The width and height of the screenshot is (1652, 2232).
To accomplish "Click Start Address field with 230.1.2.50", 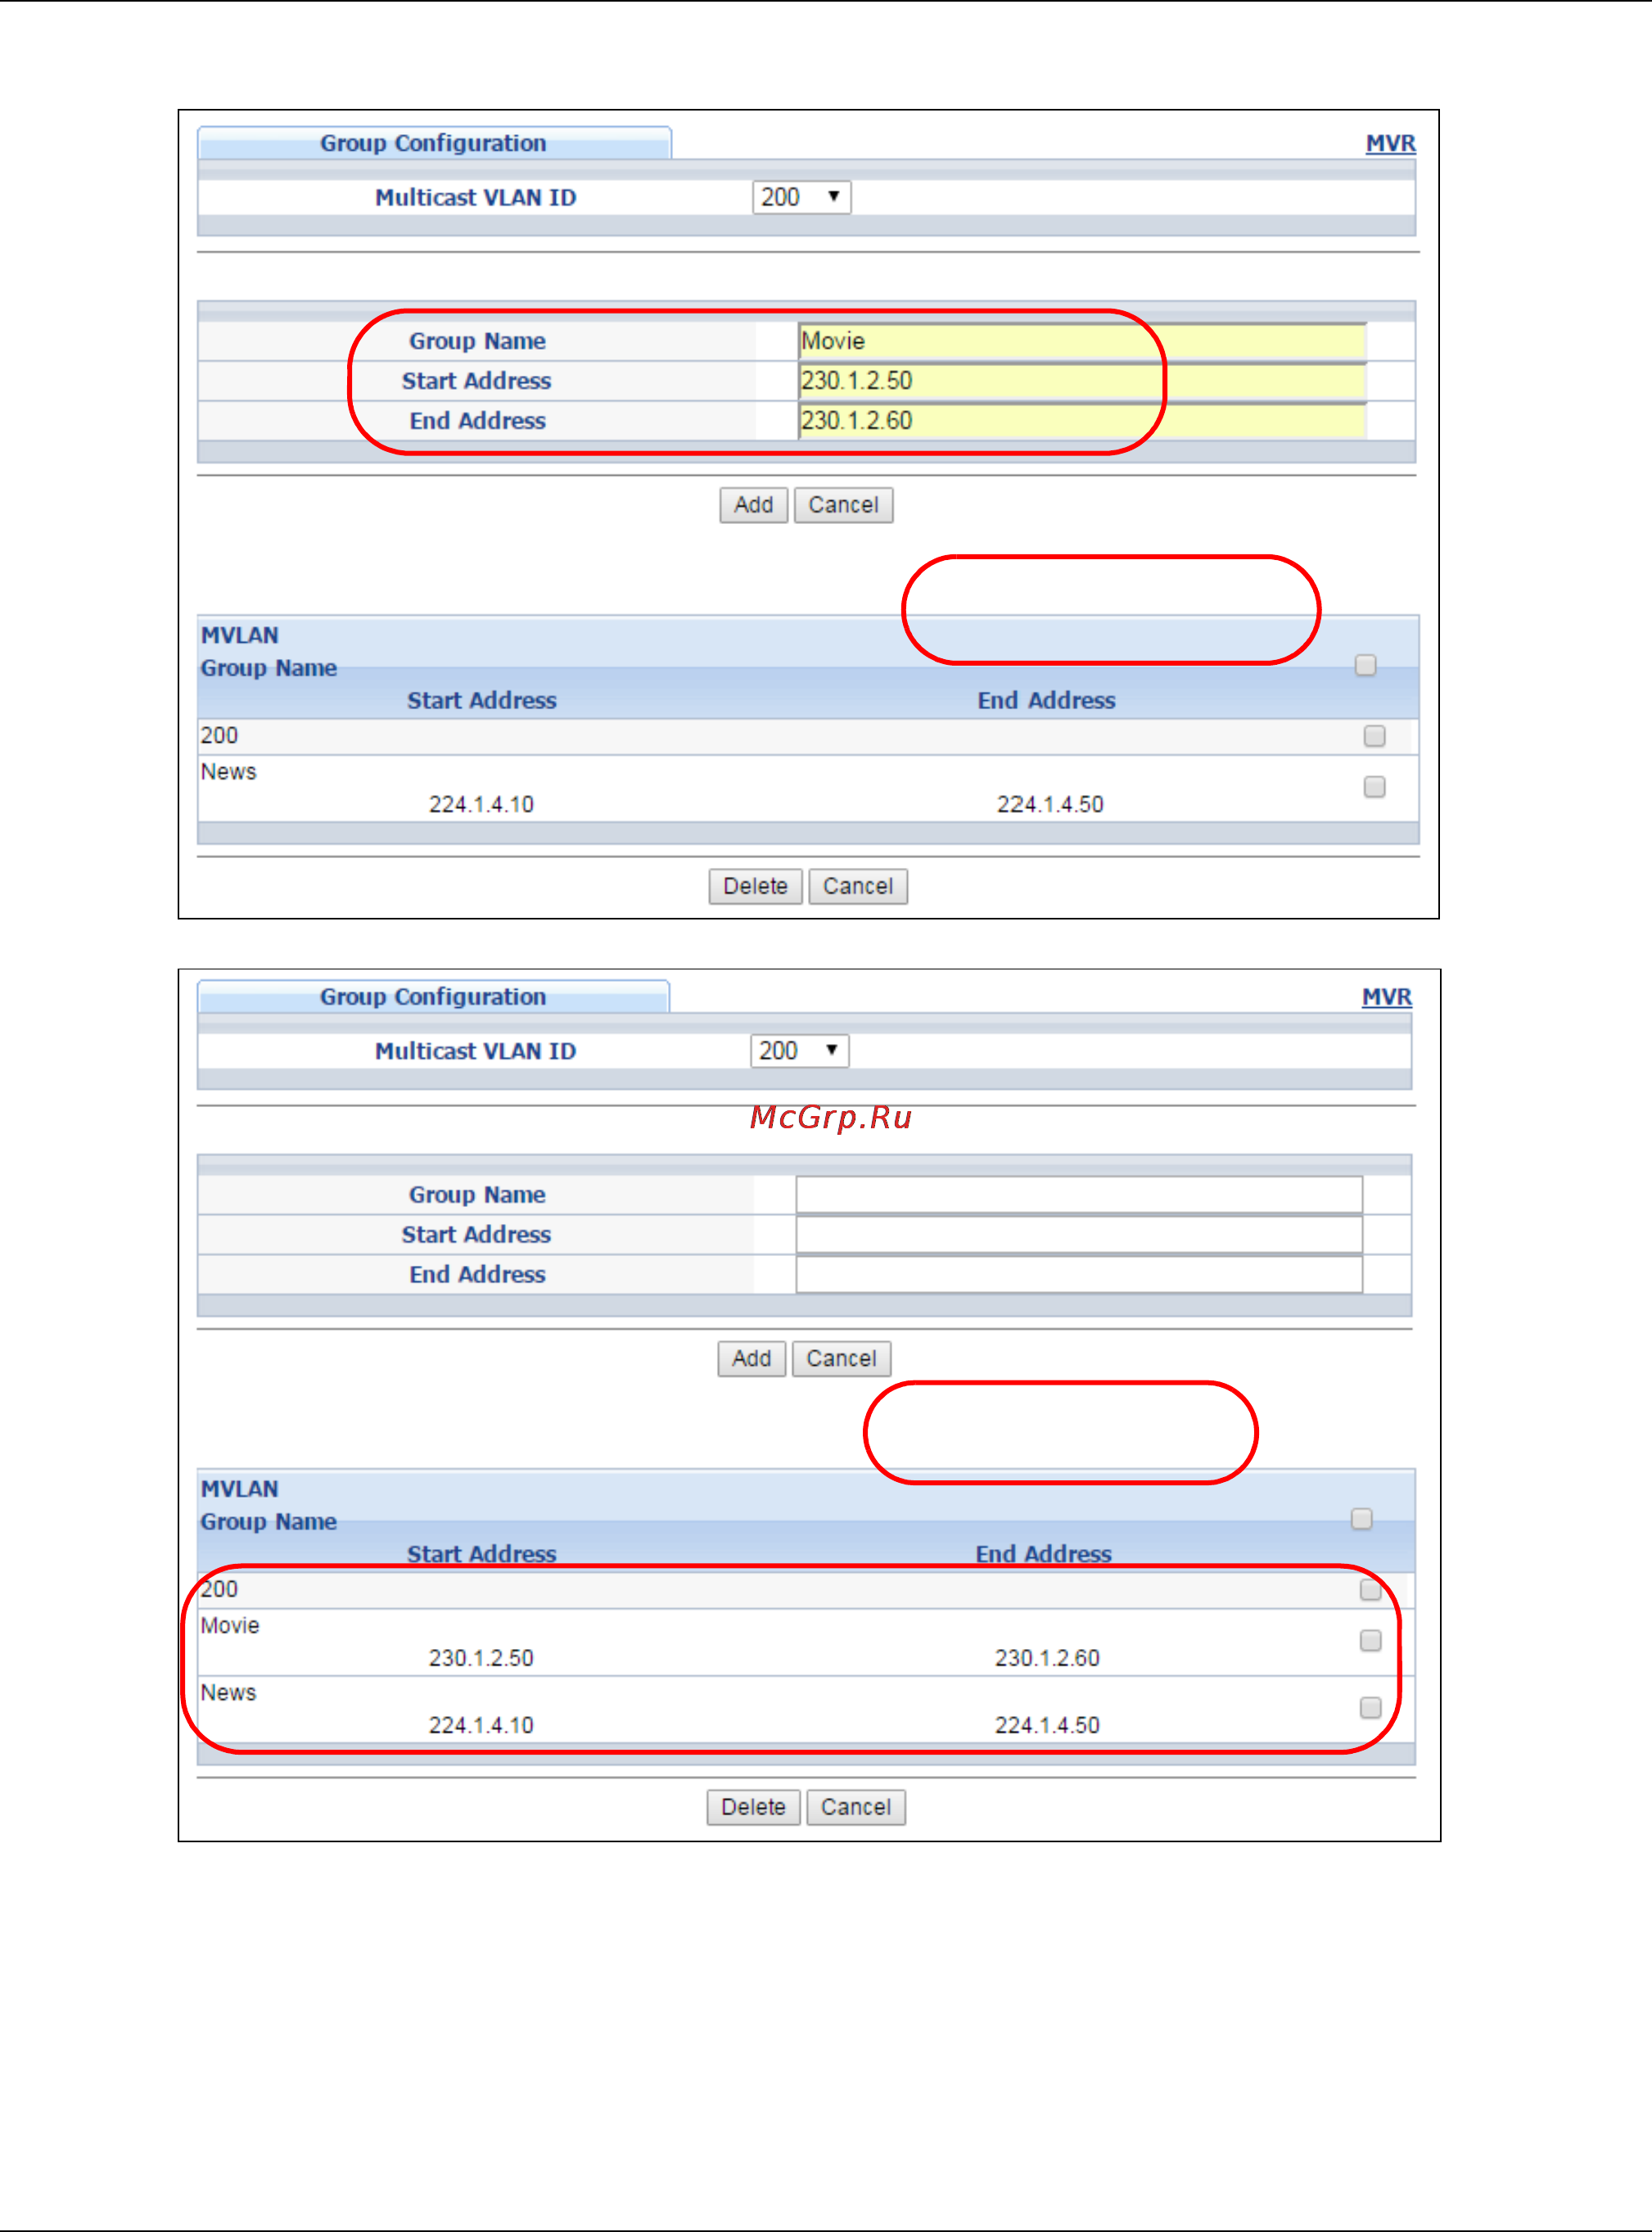I will pos(1082,381).
